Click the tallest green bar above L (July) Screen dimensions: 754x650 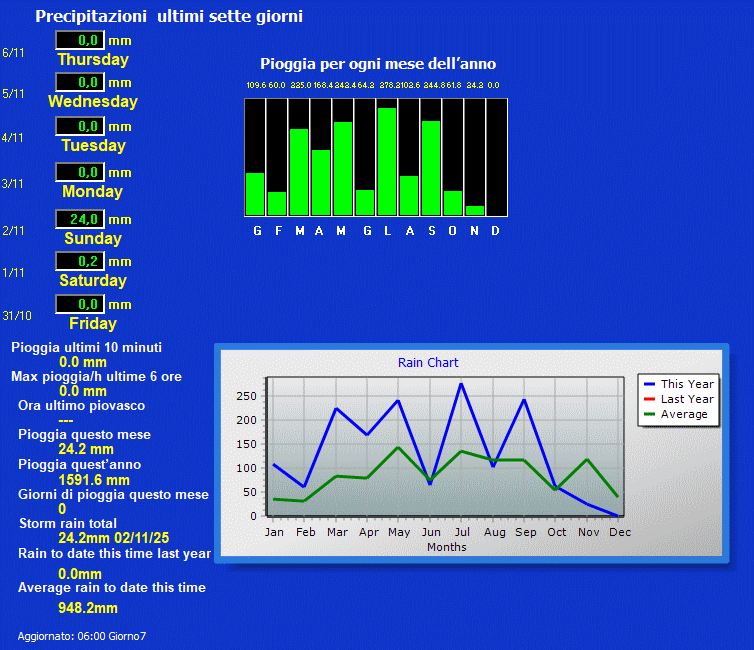(387, 161)
